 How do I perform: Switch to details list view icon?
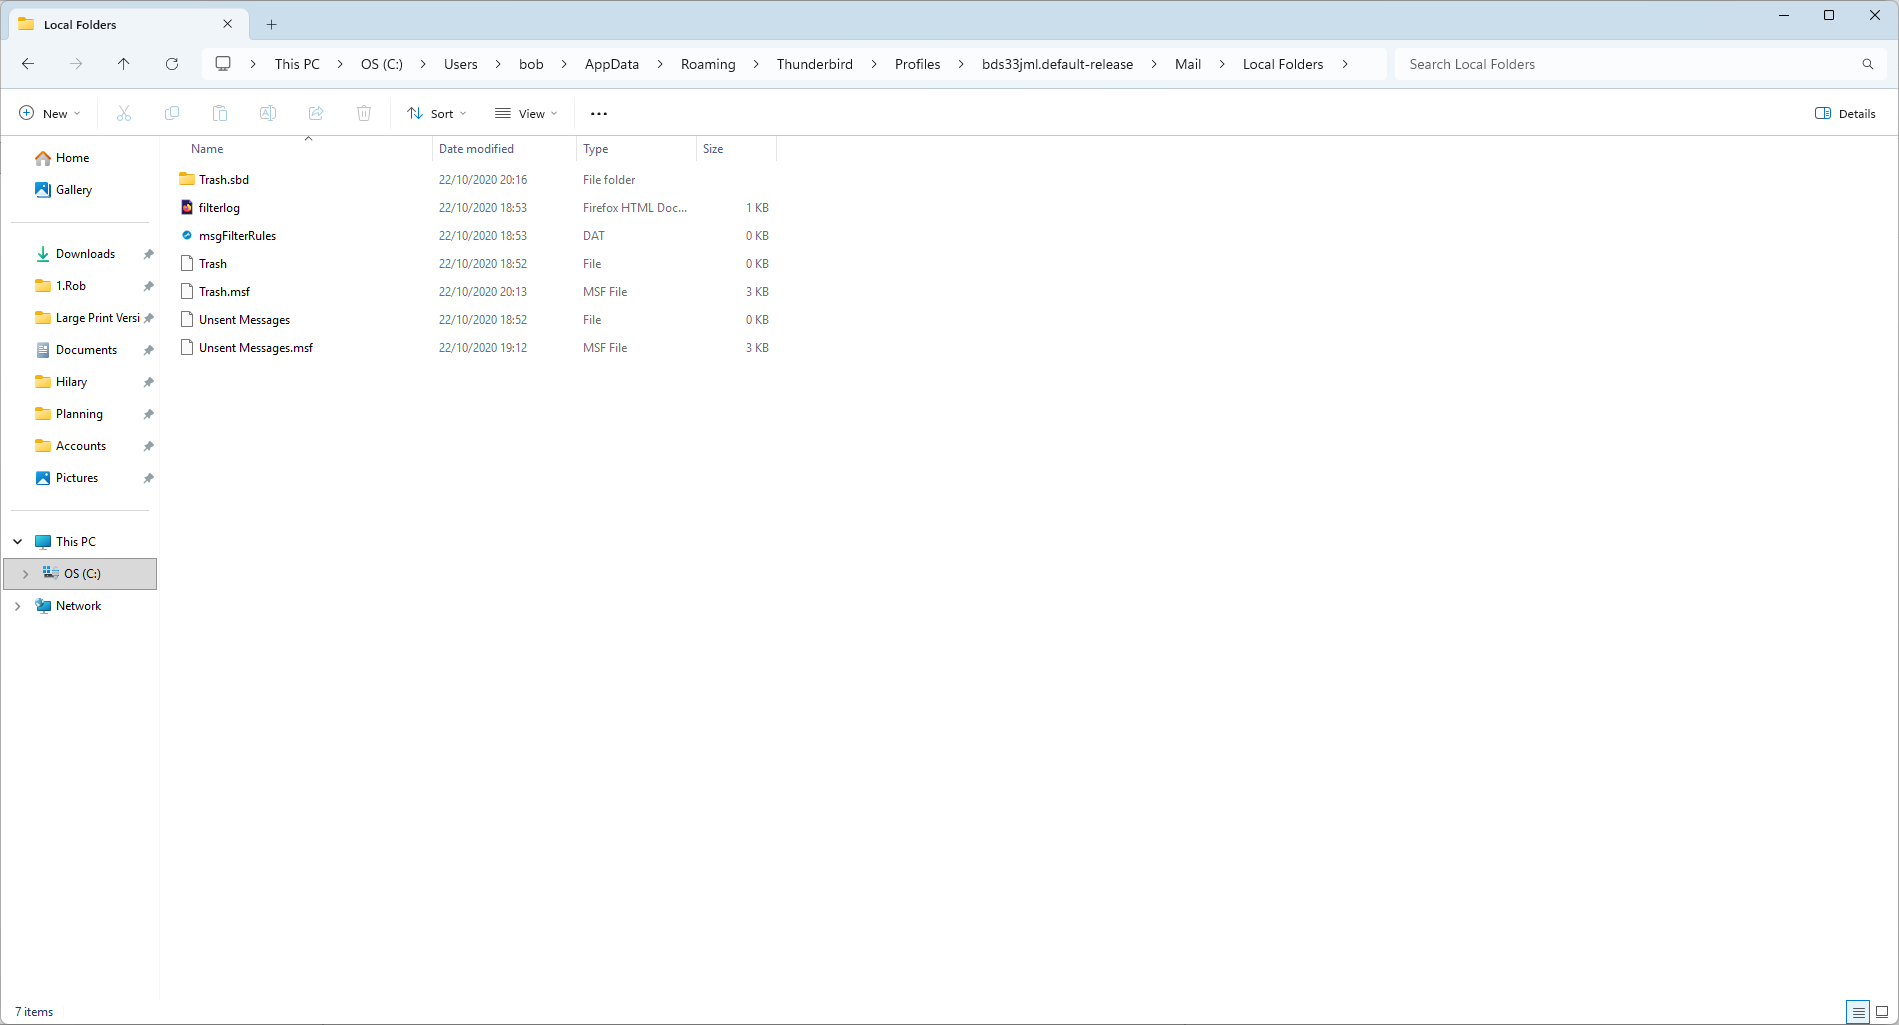pos(1858,1012)
